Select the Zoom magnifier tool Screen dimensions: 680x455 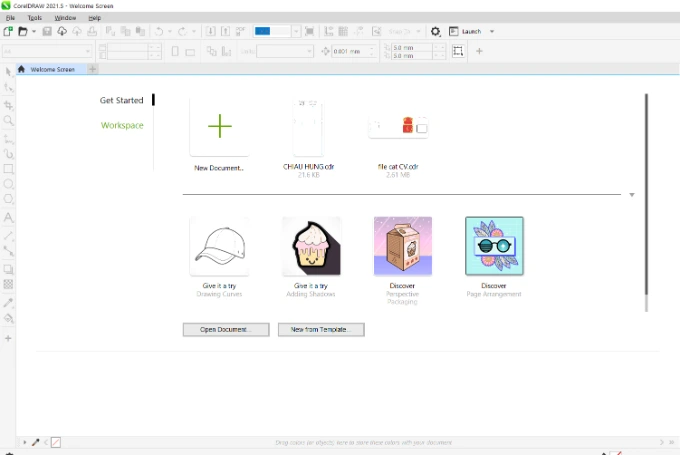pyautogui.click(x=8, y=121)
